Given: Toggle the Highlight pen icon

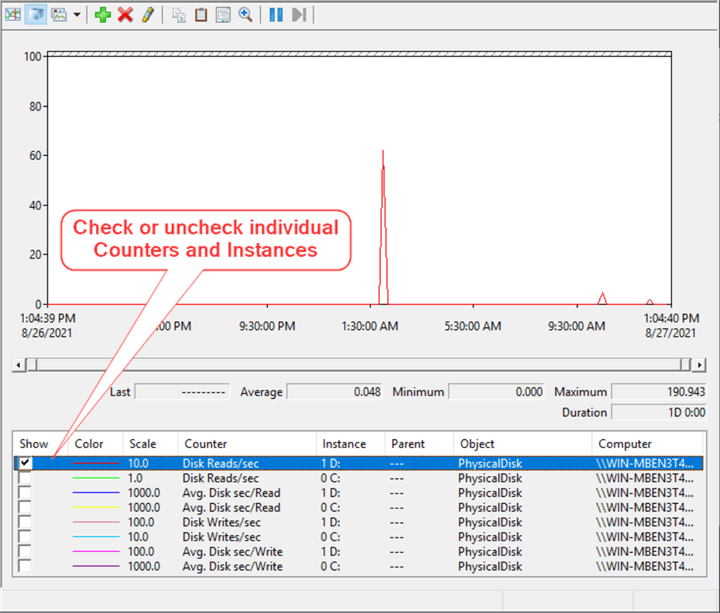Looking at the screenshot, I should [147, 15].
